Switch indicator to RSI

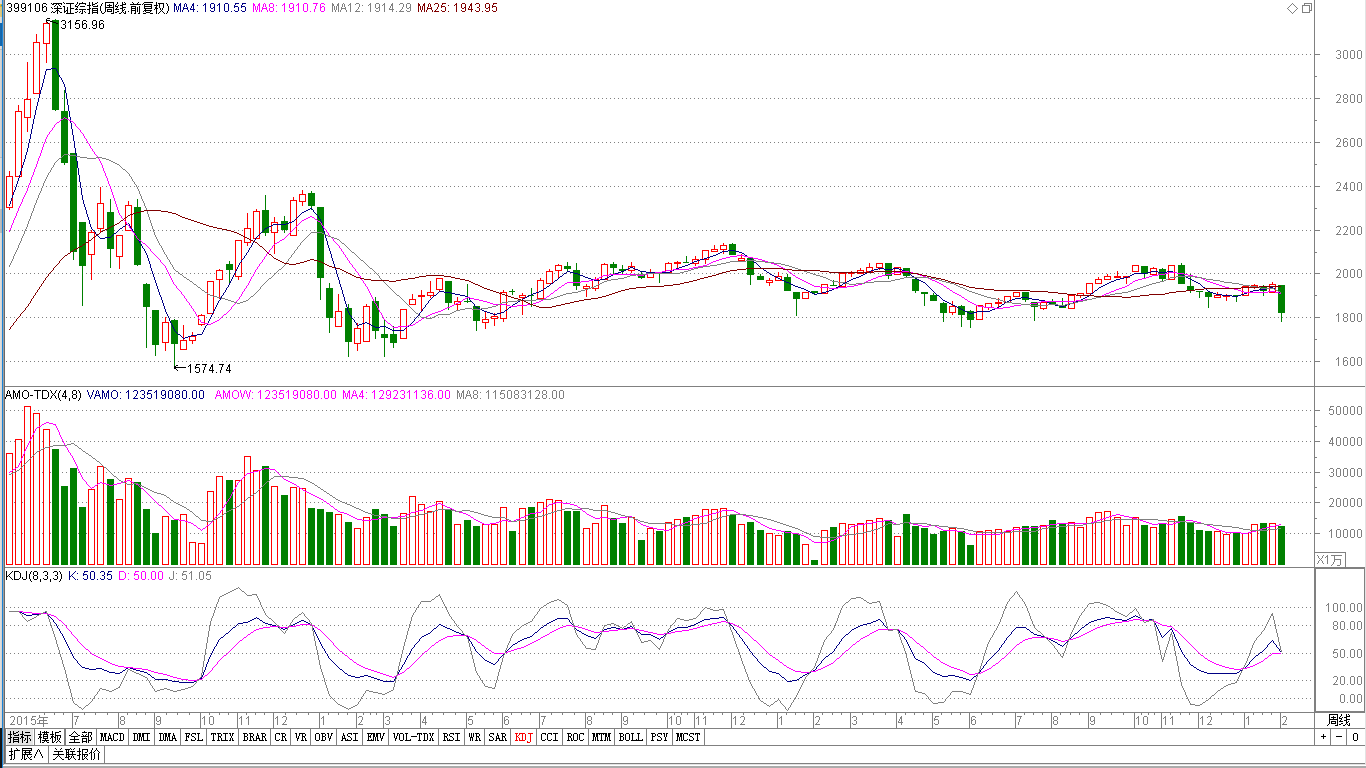[452, 737]
